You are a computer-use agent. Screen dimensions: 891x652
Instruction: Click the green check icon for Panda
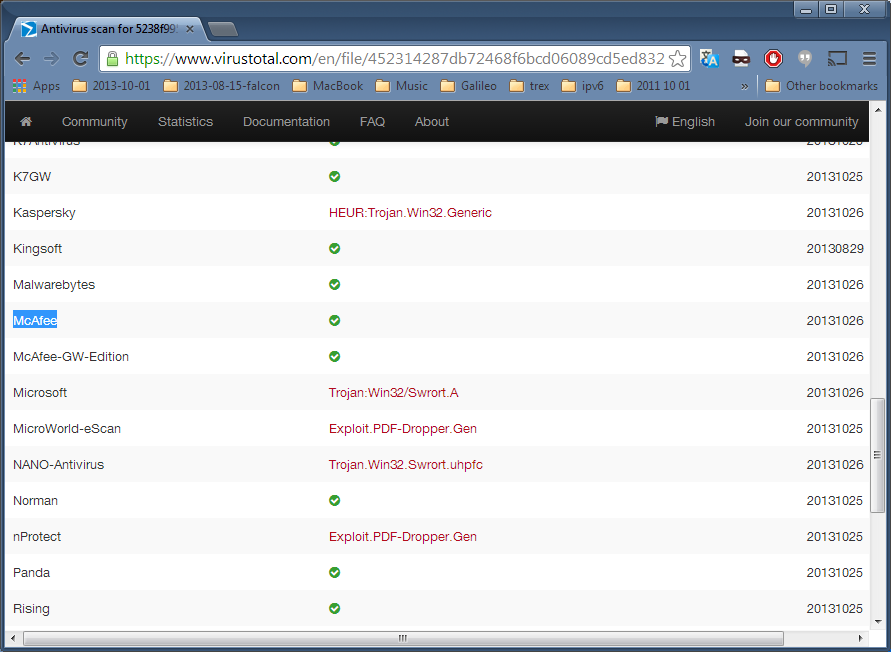pos(335,572)
